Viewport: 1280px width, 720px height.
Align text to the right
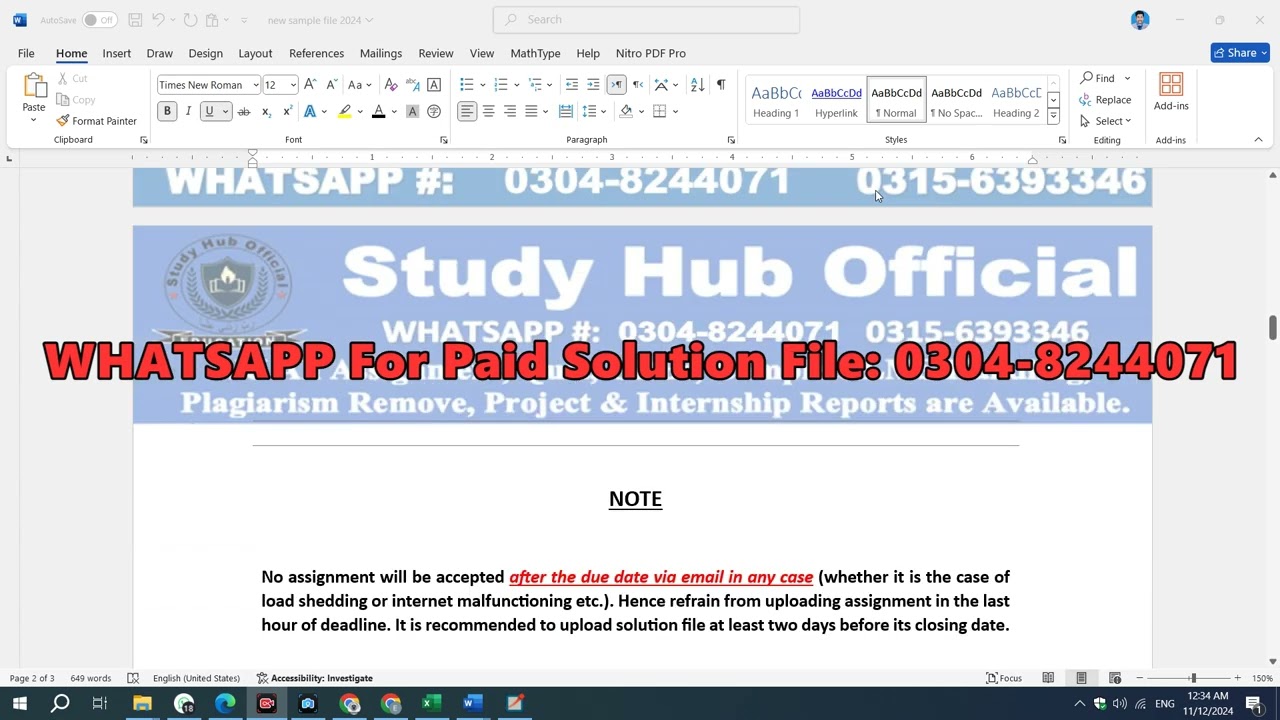510,111
